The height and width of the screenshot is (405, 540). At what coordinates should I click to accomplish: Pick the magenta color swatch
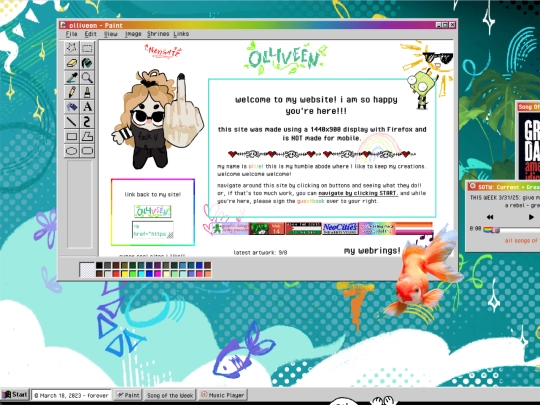(158, 273)
